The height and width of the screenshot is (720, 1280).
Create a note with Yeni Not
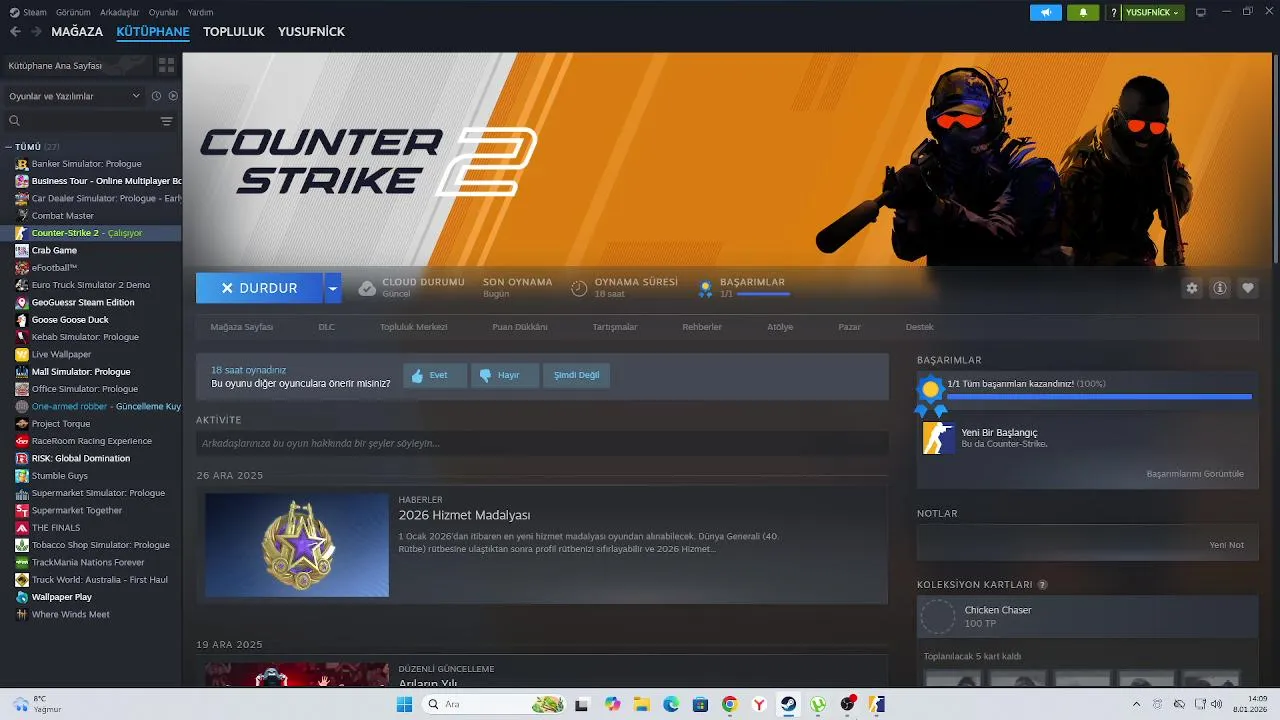coord(1227,545)
